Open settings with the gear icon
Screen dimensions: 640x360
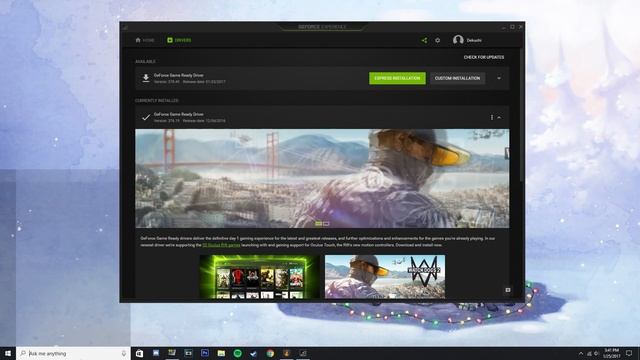click(438, 40)
